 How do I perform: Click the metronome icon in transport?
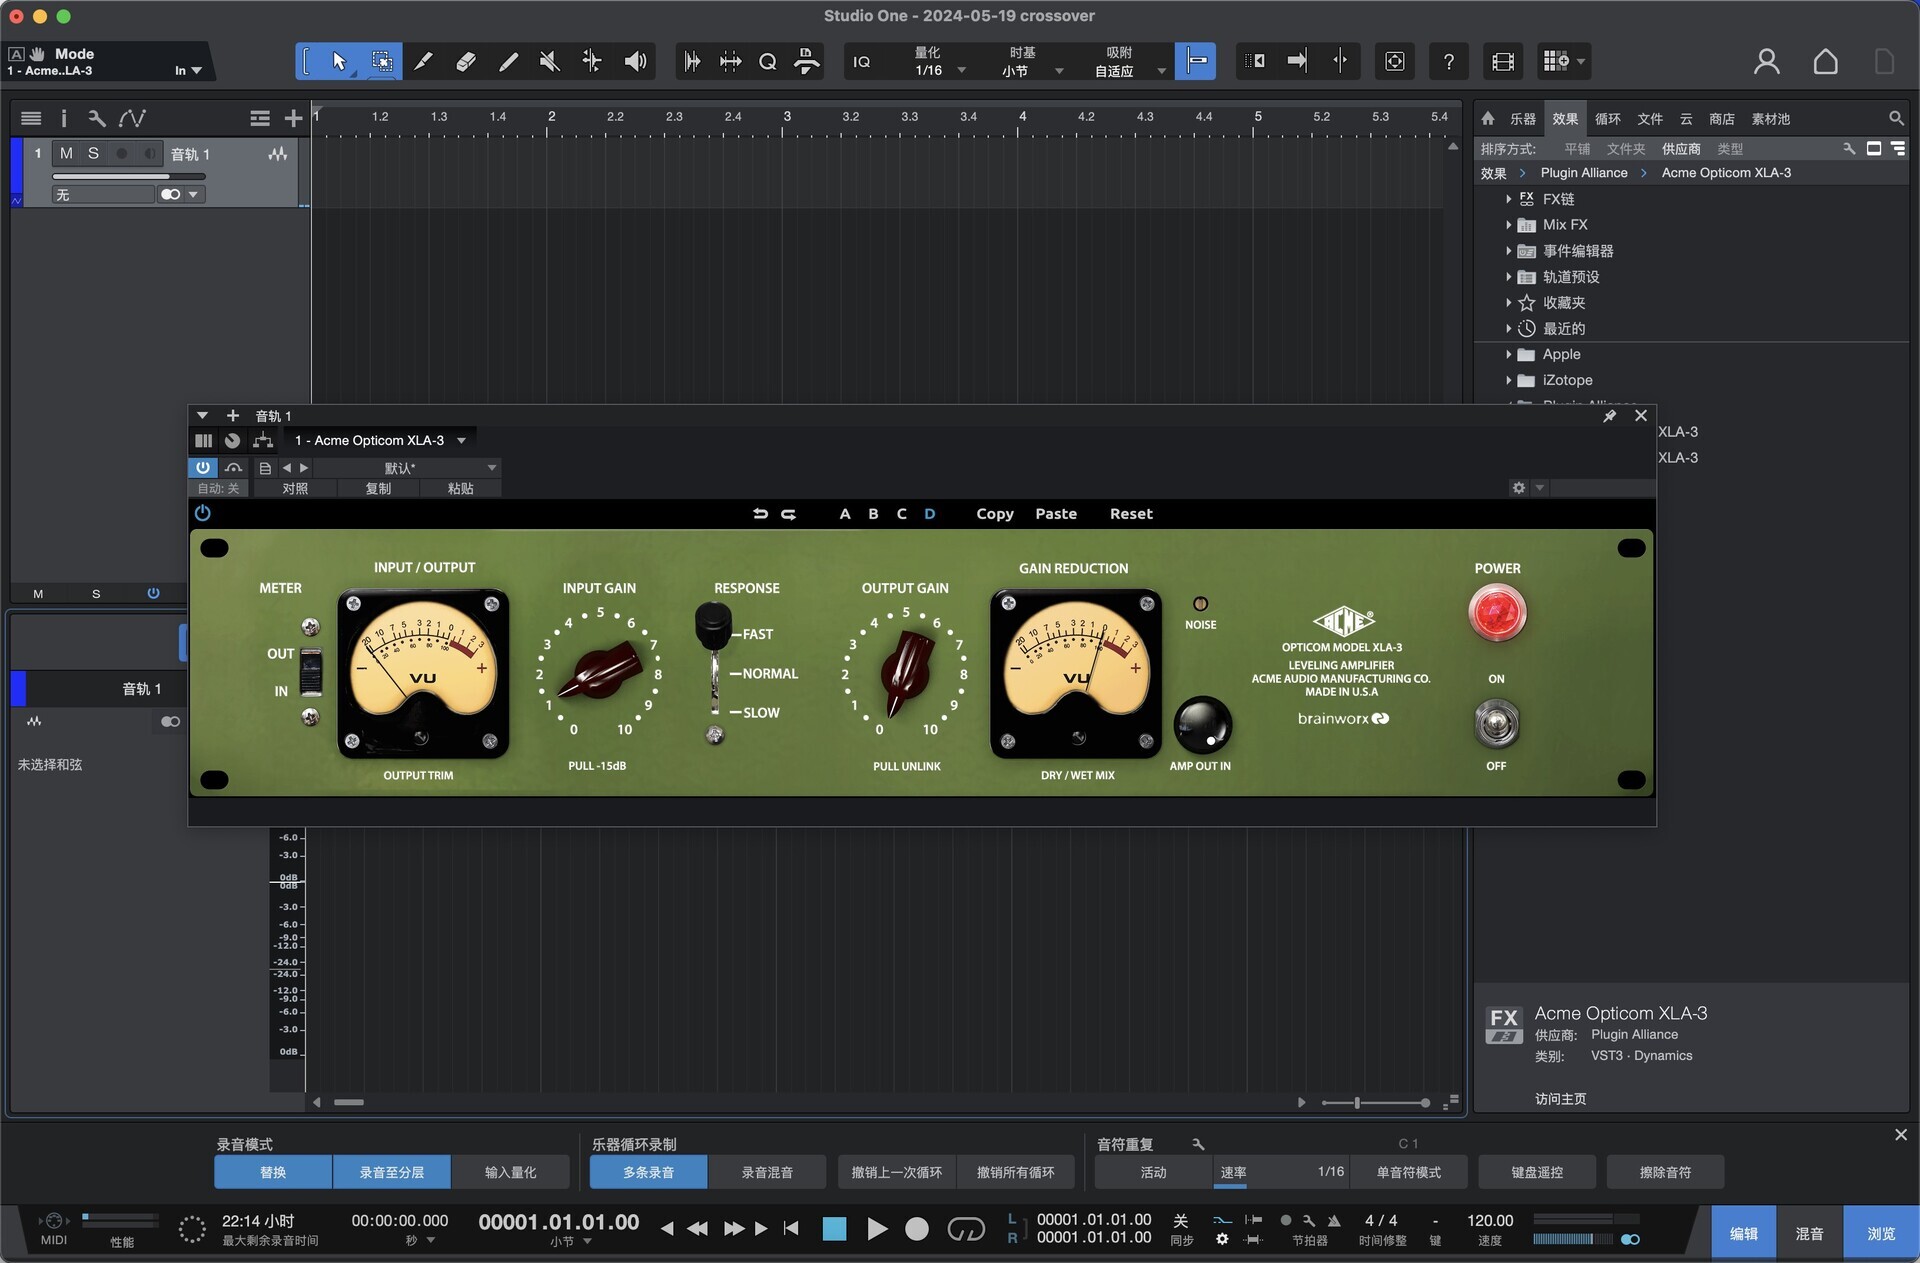(1334, 1221)
